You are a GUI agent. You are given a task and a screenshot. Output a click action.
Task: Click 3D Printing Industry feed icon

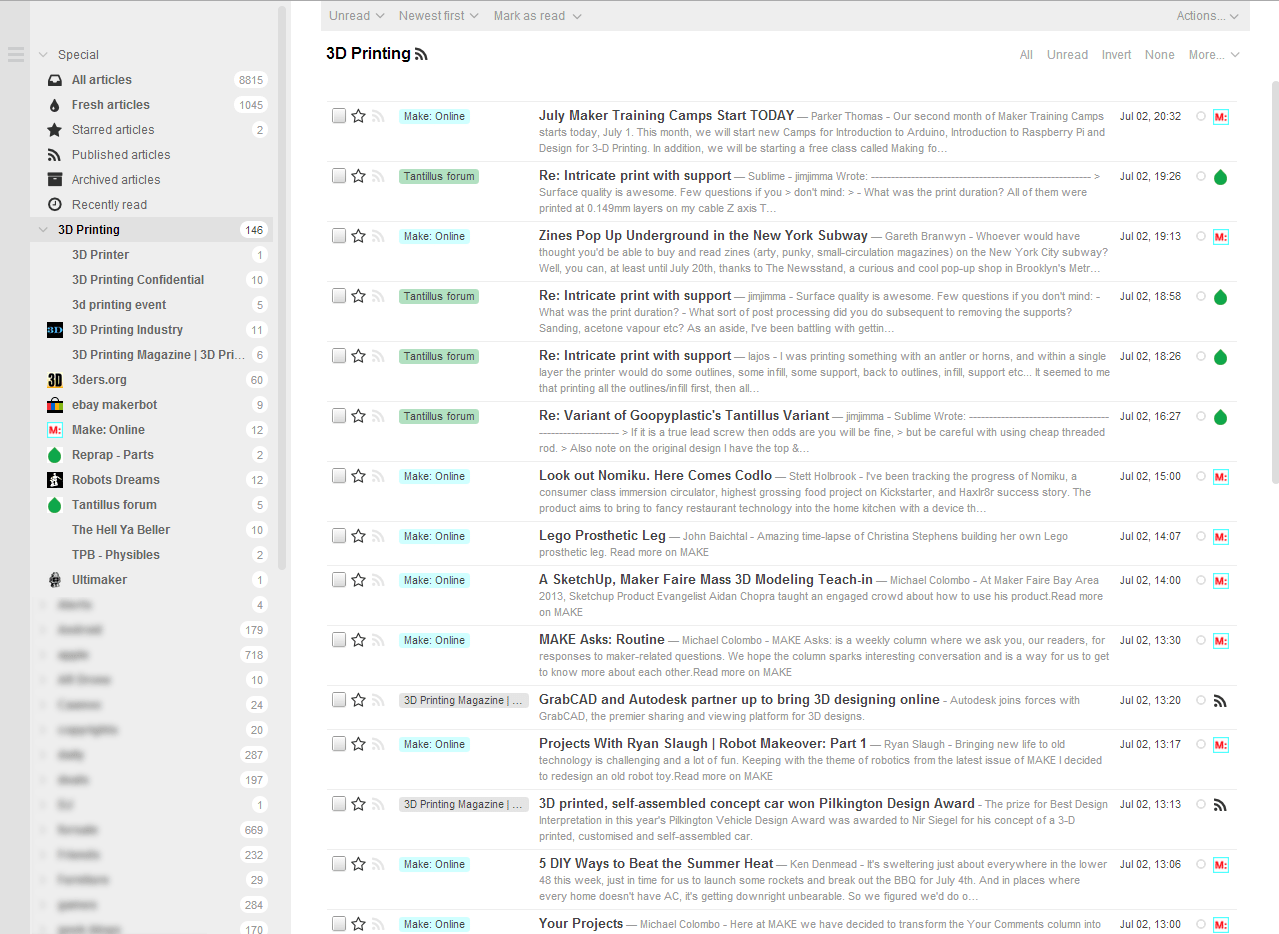point(55,330)
